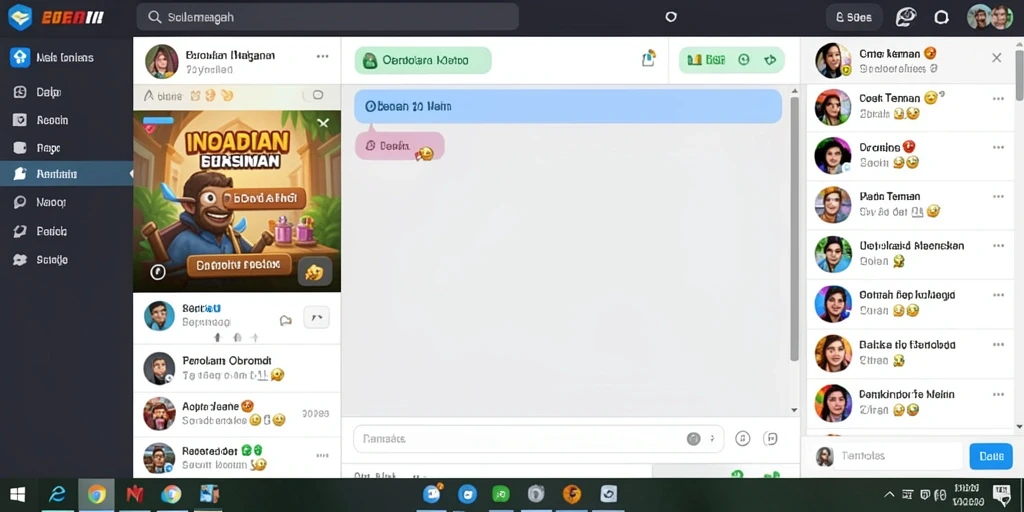Open Perolam Obromdt conversation
The width and height of the screenshot is (1024, 512).
(x=236, y=368)
